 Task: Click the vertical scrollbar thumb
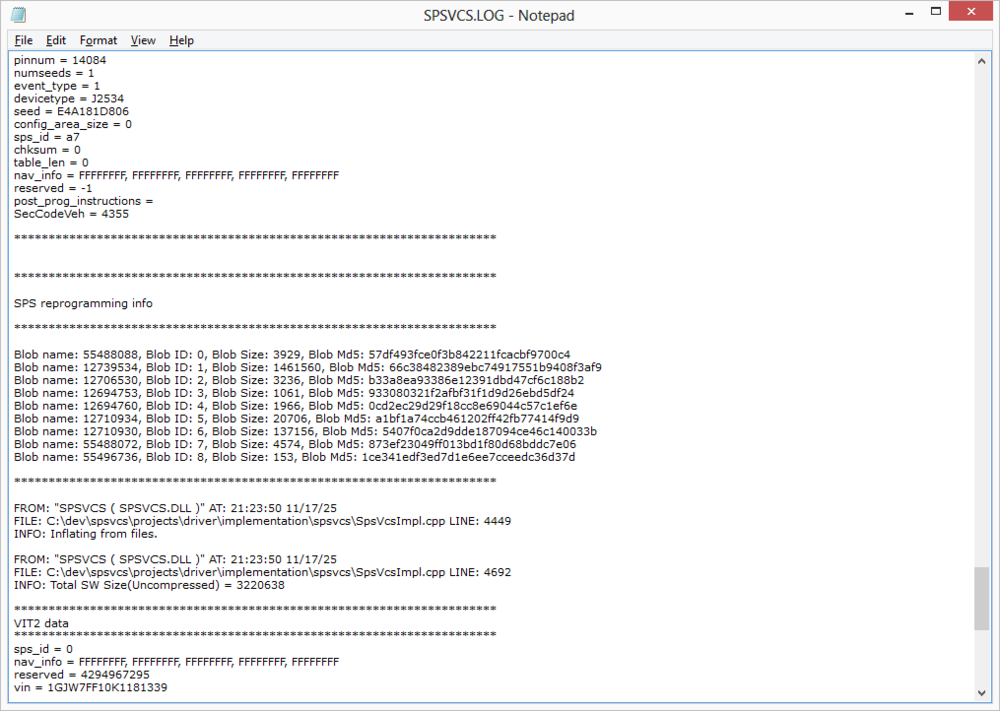coord(981,598)
